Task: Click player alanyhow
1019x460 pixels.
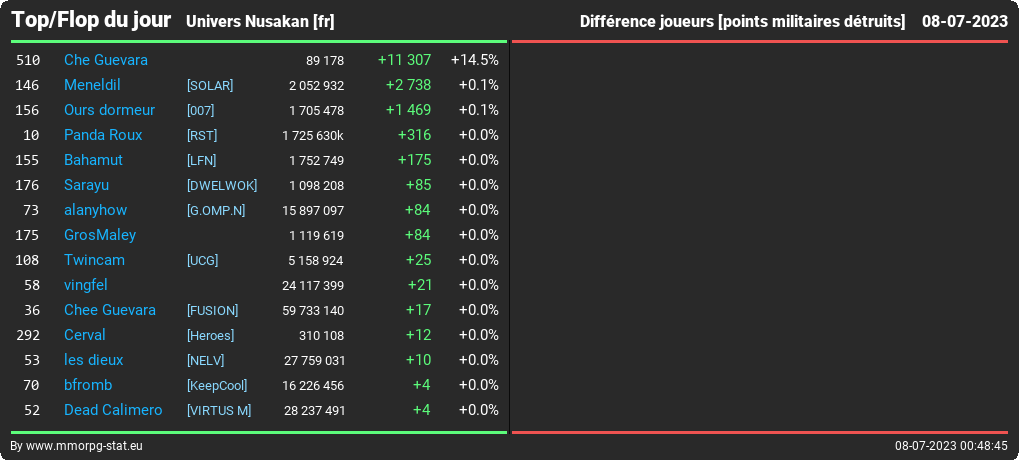Action: [x=95, y=210]
